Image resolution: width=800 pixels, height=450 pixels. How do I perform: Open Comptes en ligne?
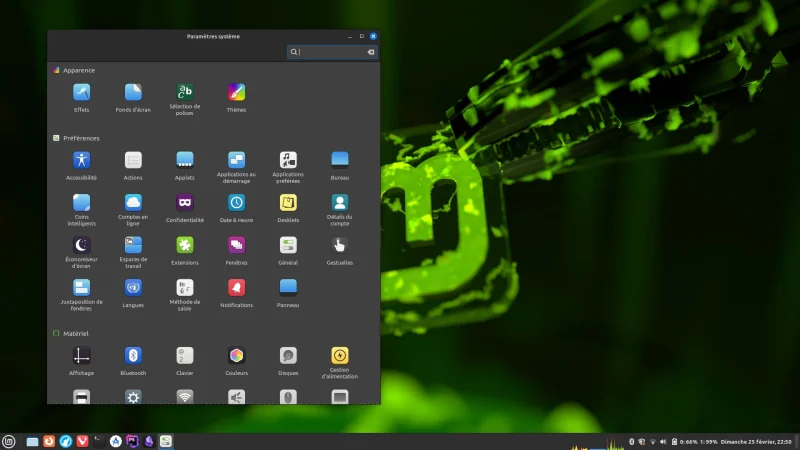(x=133, y=210)
